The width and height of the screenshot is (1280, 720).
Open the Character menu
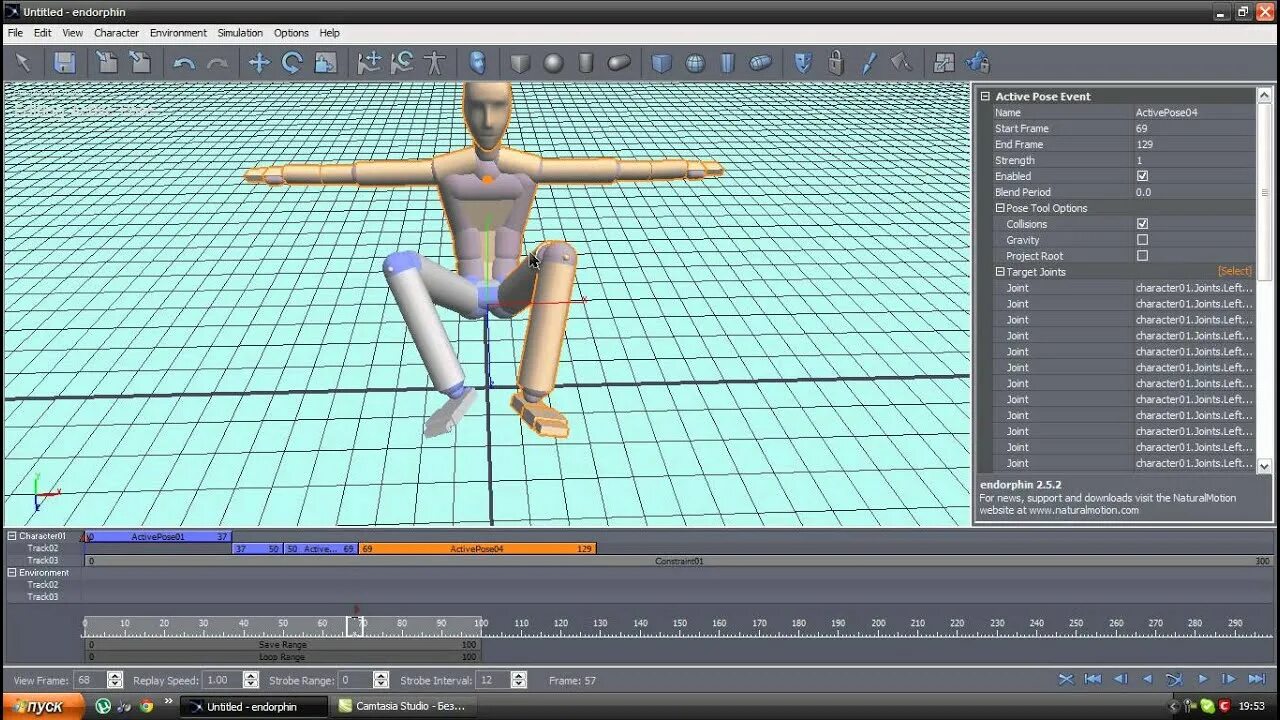coord(117,33)
